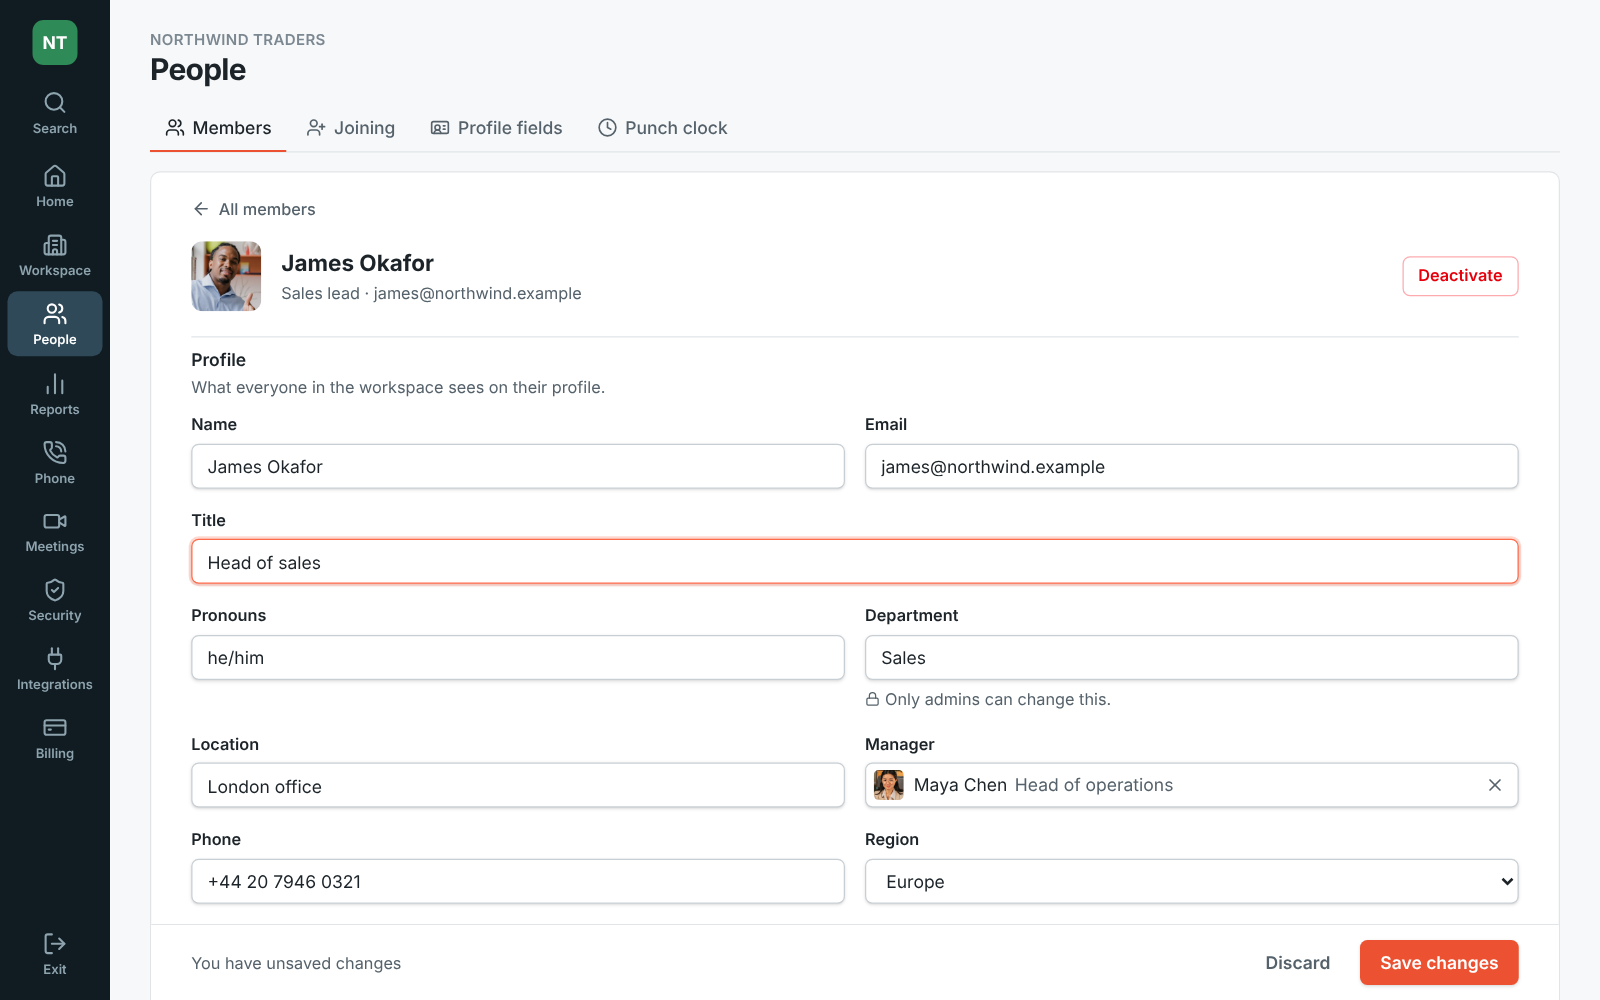Click the Manager field showing Maya Chen
The image size is (1600, 1000).
click(1191, 785)
